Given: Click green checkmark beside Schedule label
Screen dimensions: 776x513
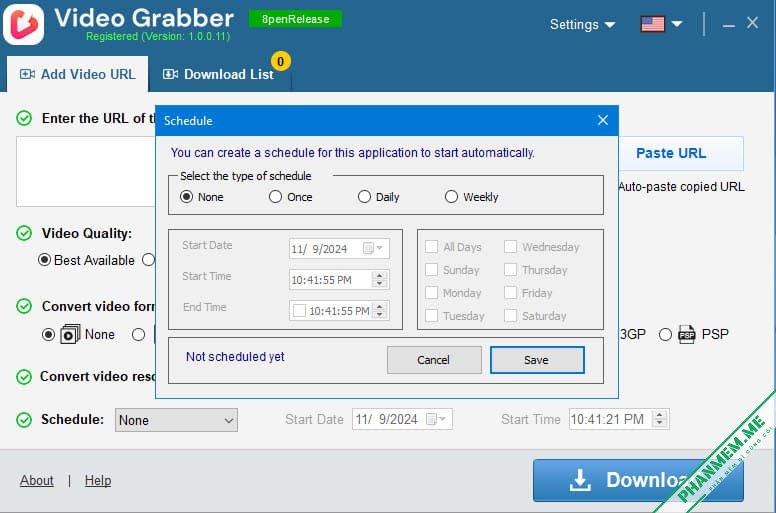Looking at the screenshot, I should coord(24,420).
